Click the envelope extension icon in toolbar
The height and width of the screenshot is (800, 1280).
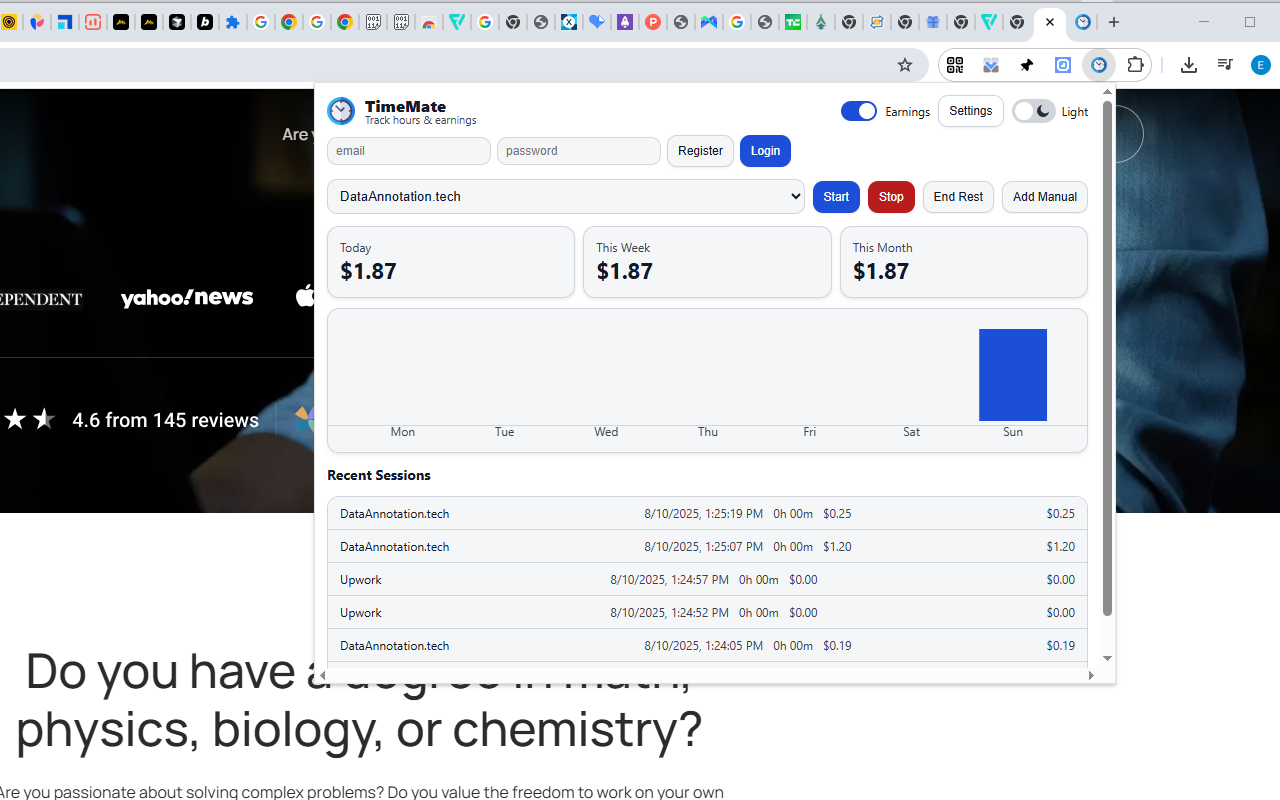tap(991, 65)
